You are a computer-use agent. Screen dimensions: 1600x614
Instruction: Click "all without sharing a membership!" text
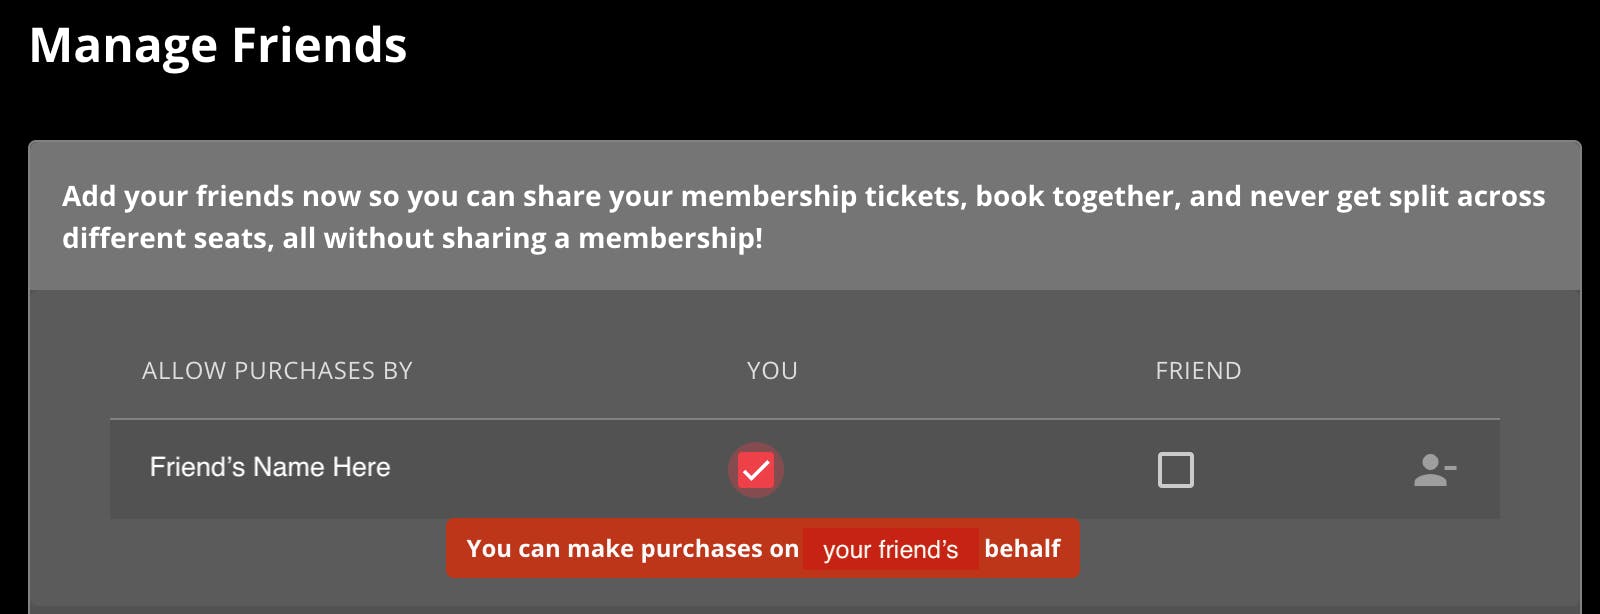(x=522, y=238)
